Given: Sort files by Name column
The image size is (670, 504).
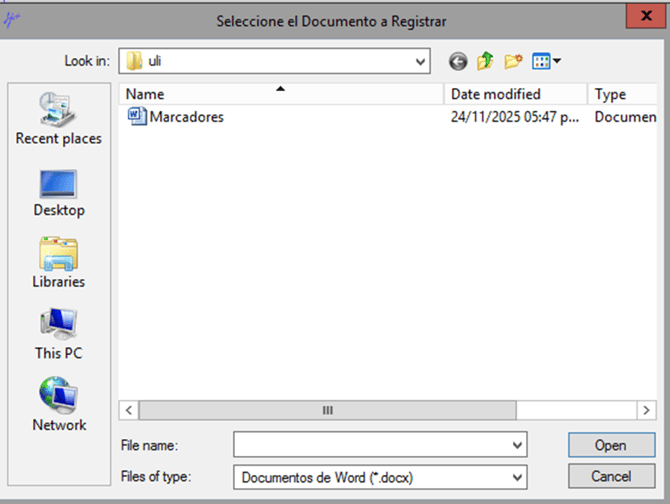Looking at the screenshot, I should point(280,94).
